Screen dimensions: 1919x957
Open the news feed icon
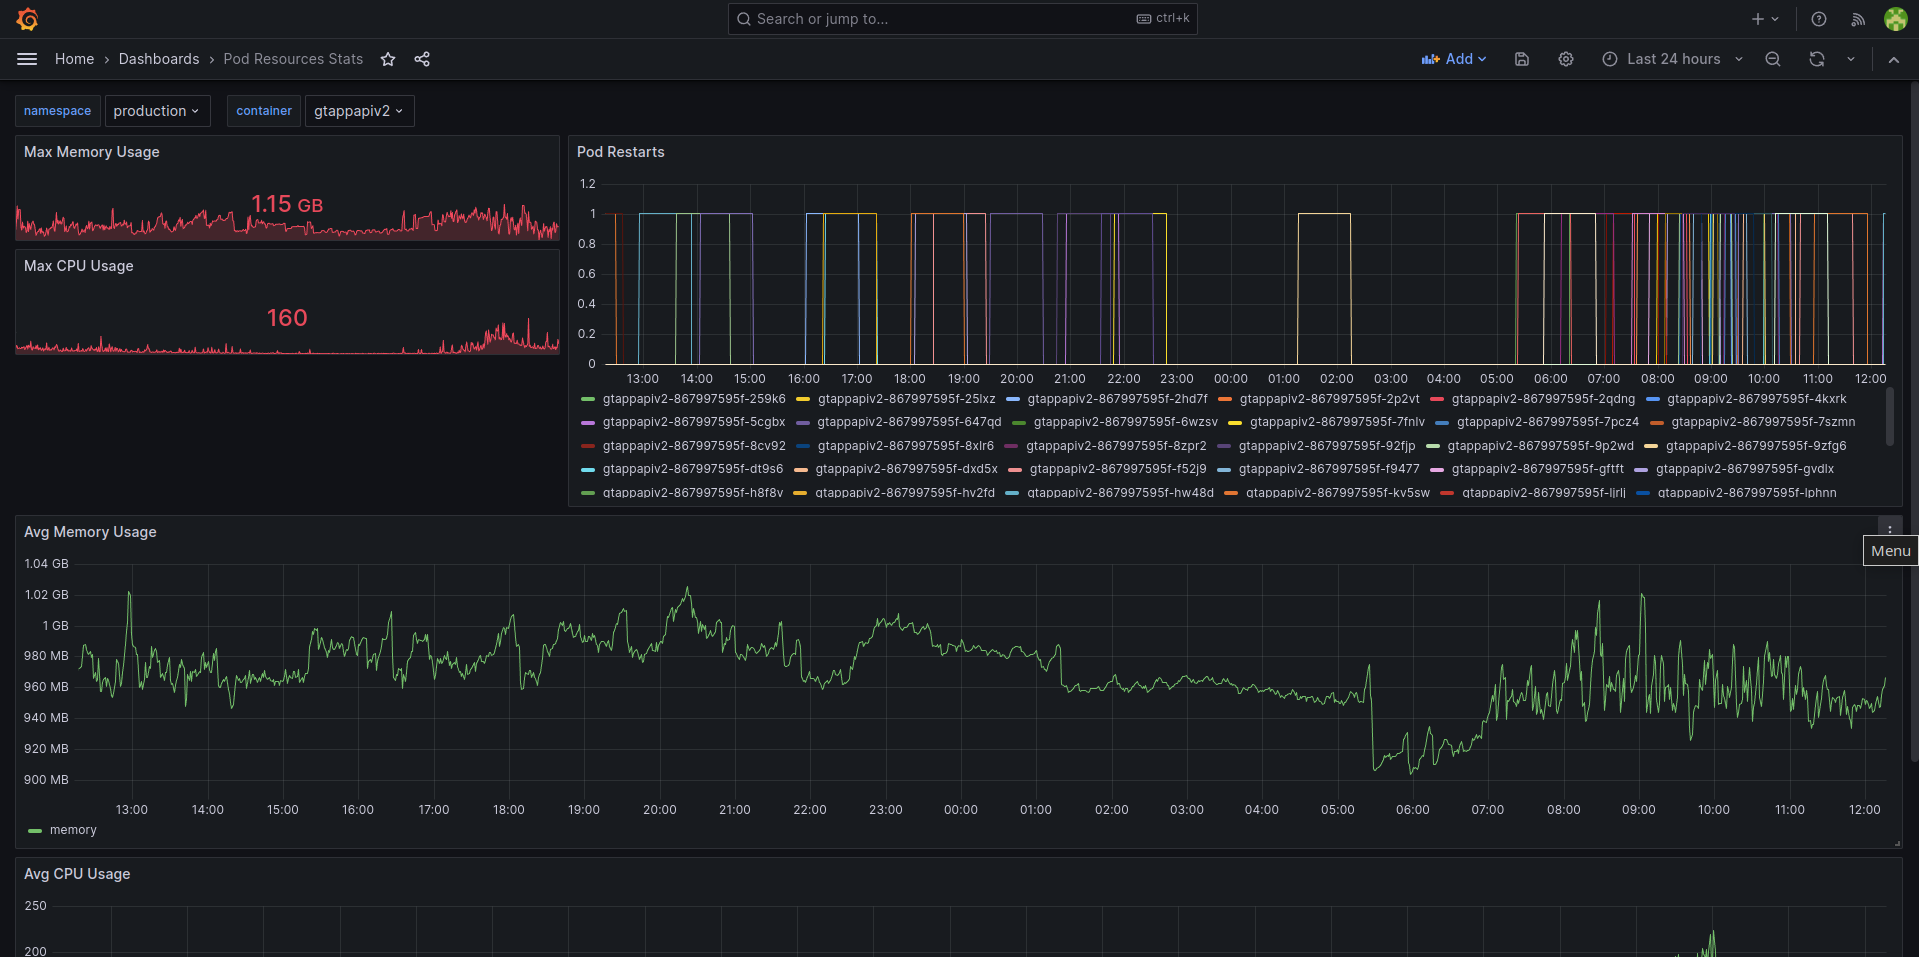(1858, 19)
